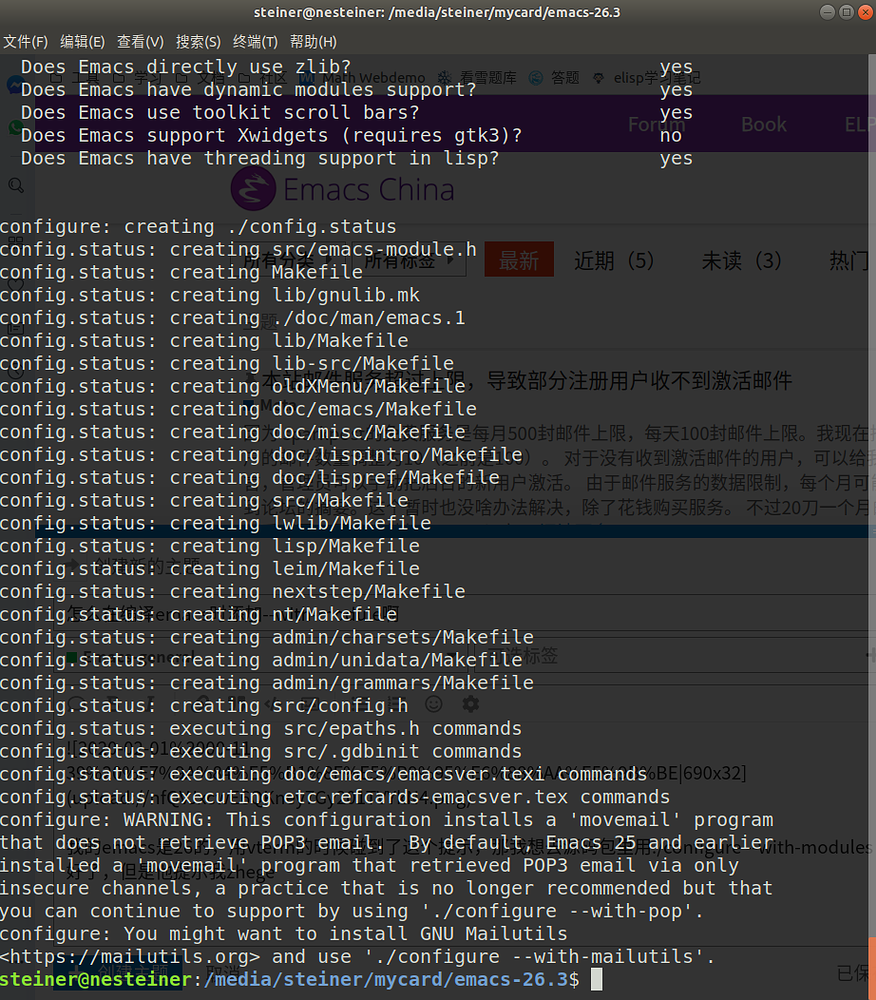The height and width of the screenshot is (1000, 876).
Task: Click the './configure --with-pop' text
Action: [557, 912]
